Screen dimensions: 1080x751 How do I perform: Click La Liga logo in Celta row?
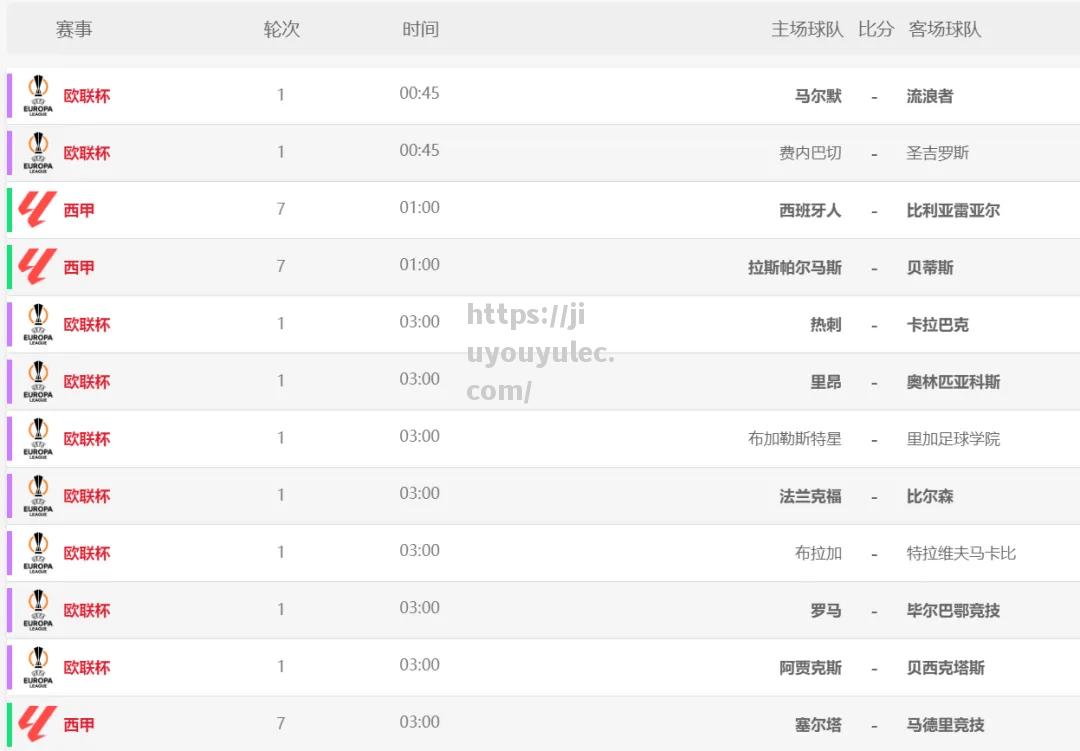coord(38,723)
